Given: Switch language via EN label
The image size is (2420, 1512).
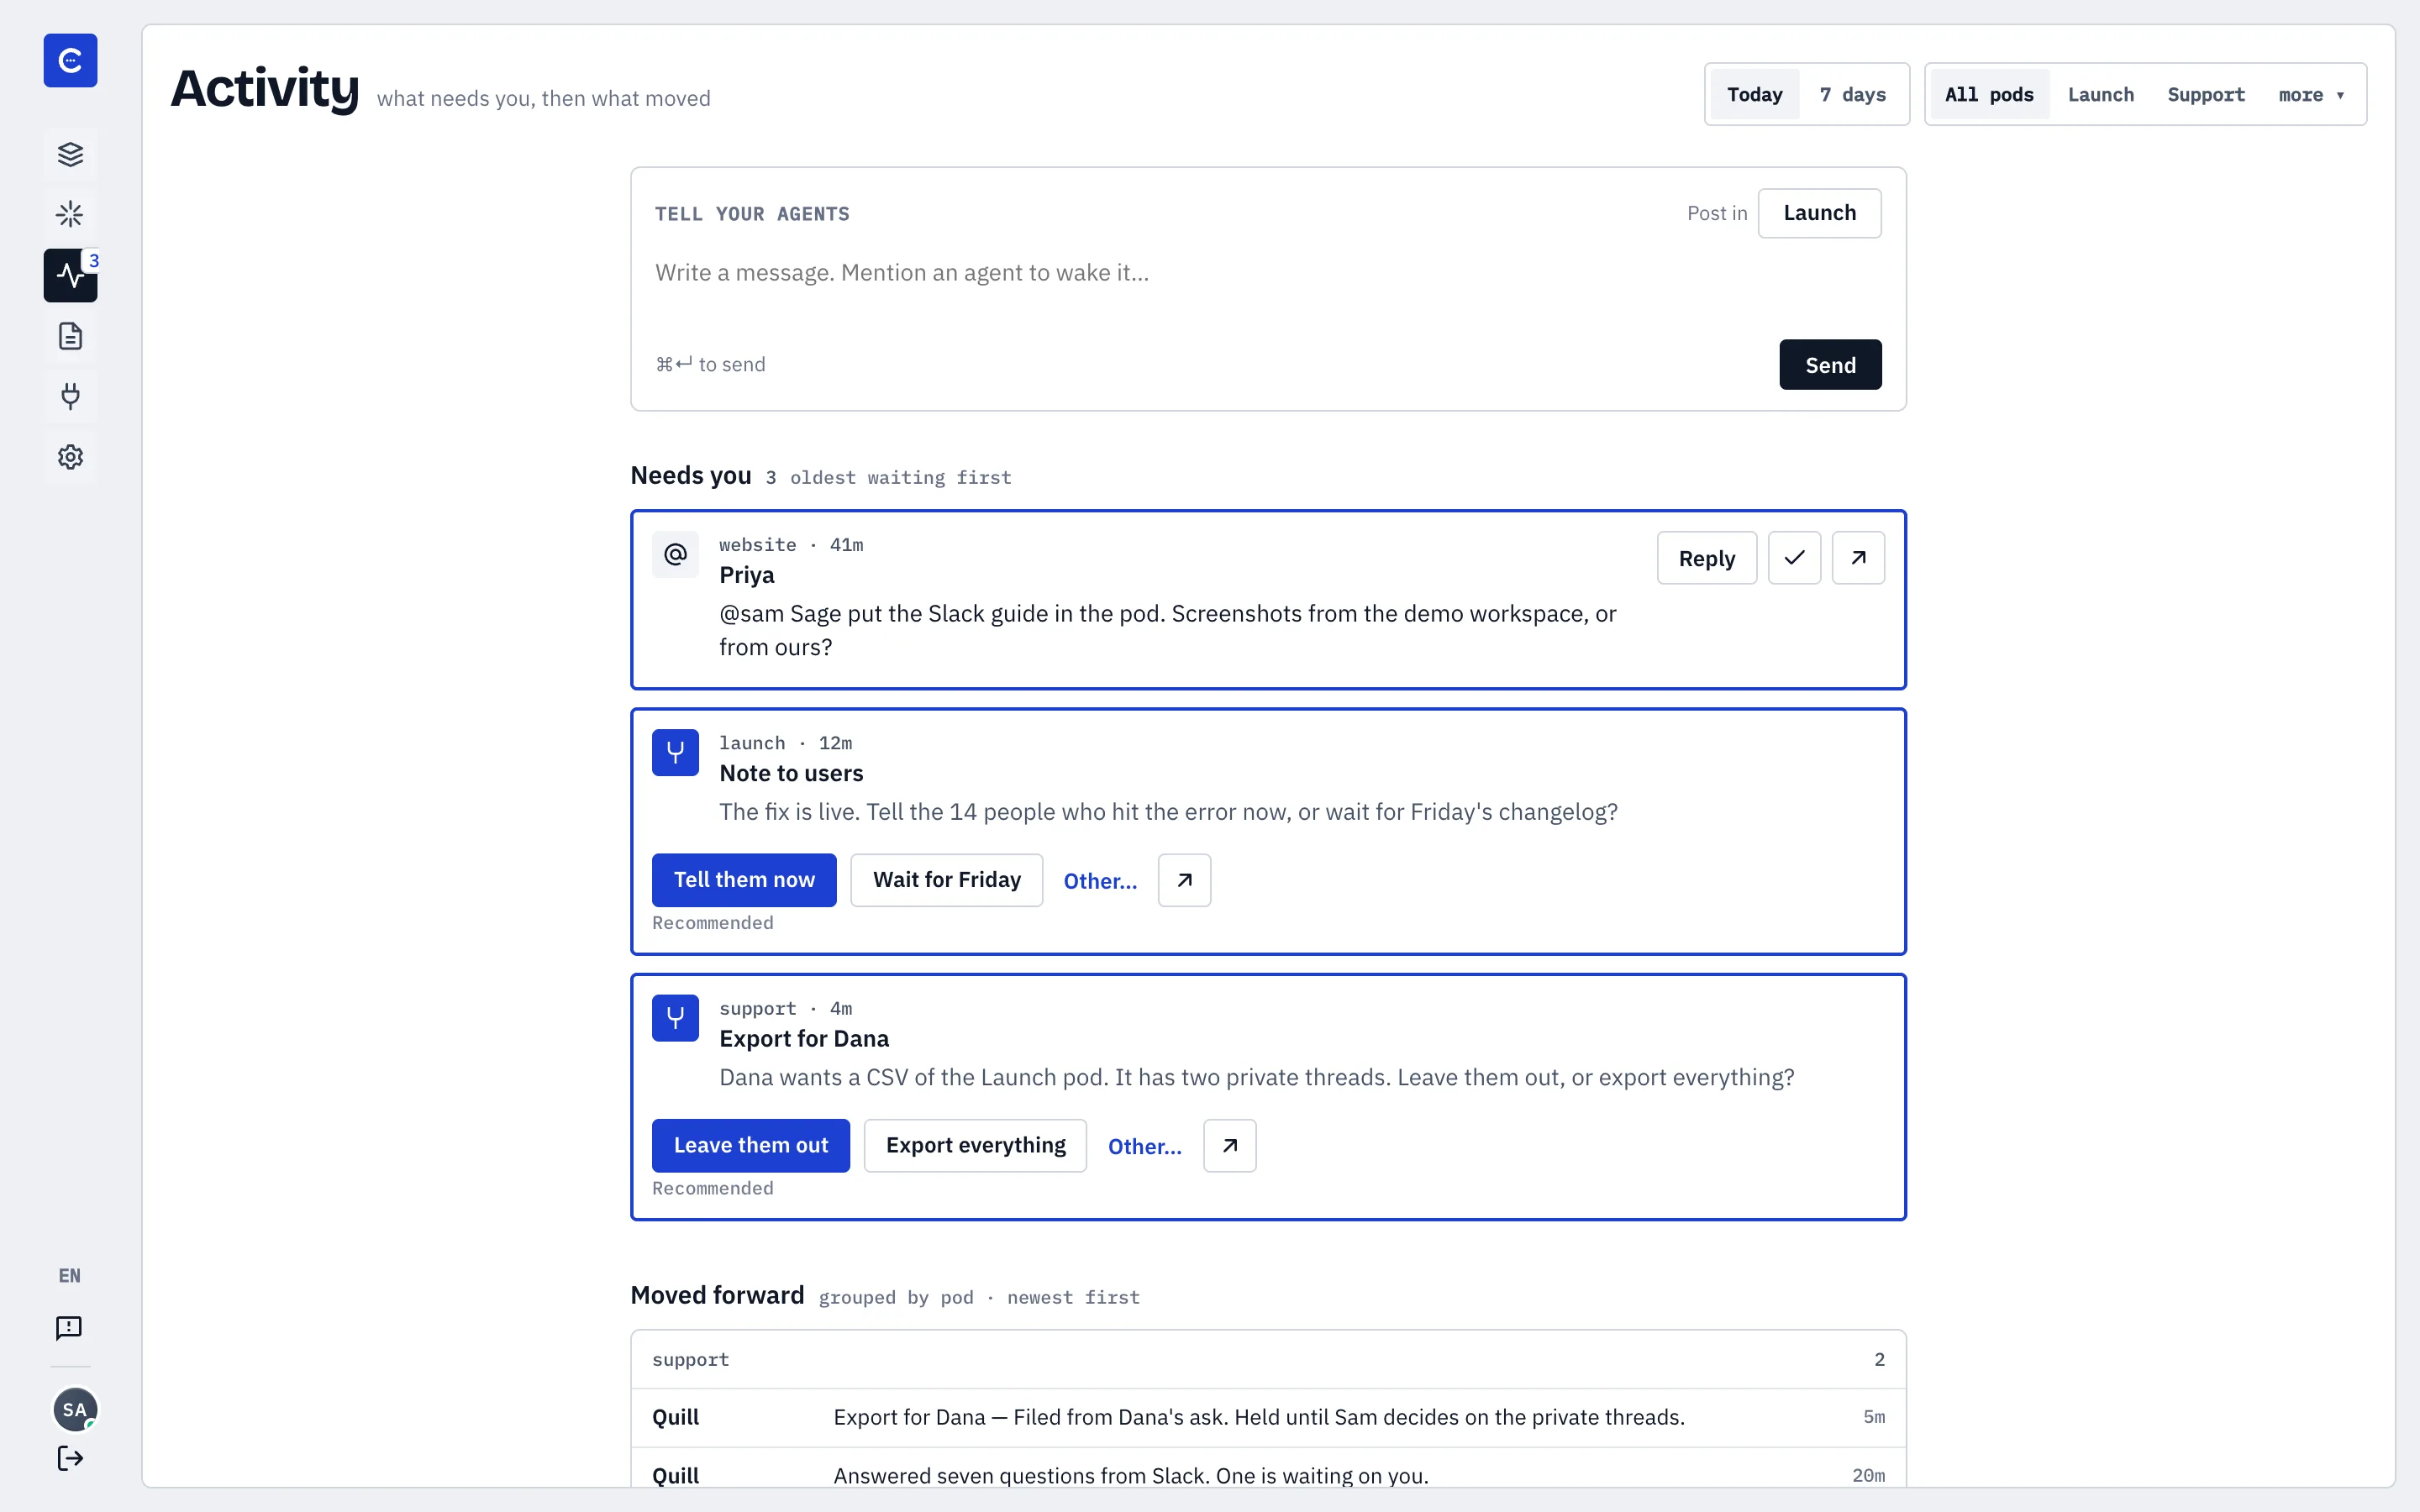Looking at the screenshot, I should (70, 1275).
